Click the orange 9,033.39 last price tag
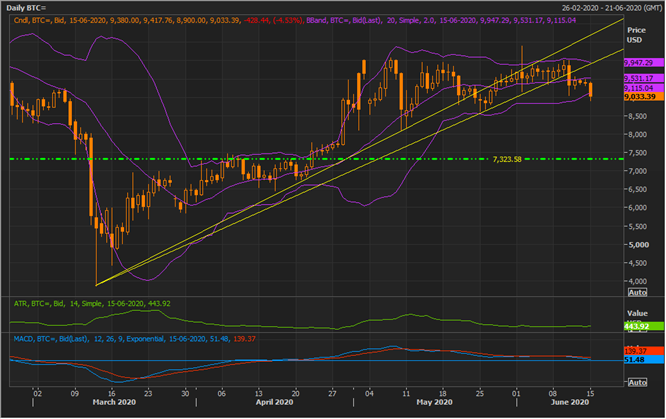 pos(643,97)
